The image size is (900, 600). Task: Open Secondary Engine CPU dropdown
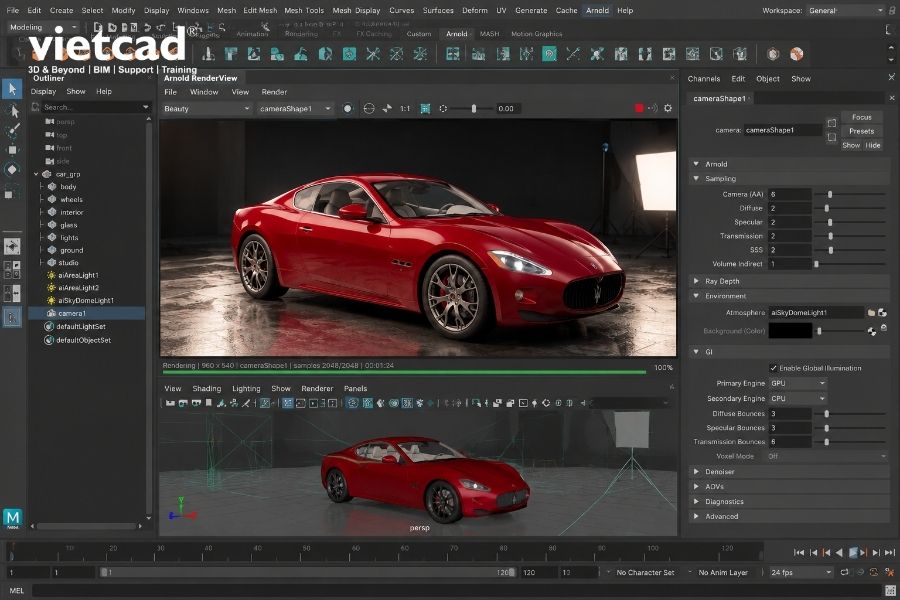coord(798,398)
